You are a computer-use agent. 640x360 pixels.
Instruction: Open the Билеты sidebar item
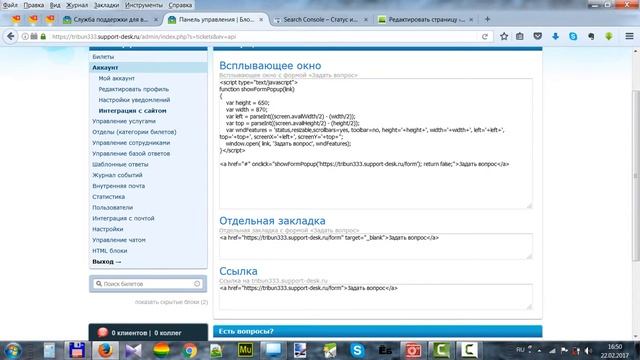click(103, 57)
